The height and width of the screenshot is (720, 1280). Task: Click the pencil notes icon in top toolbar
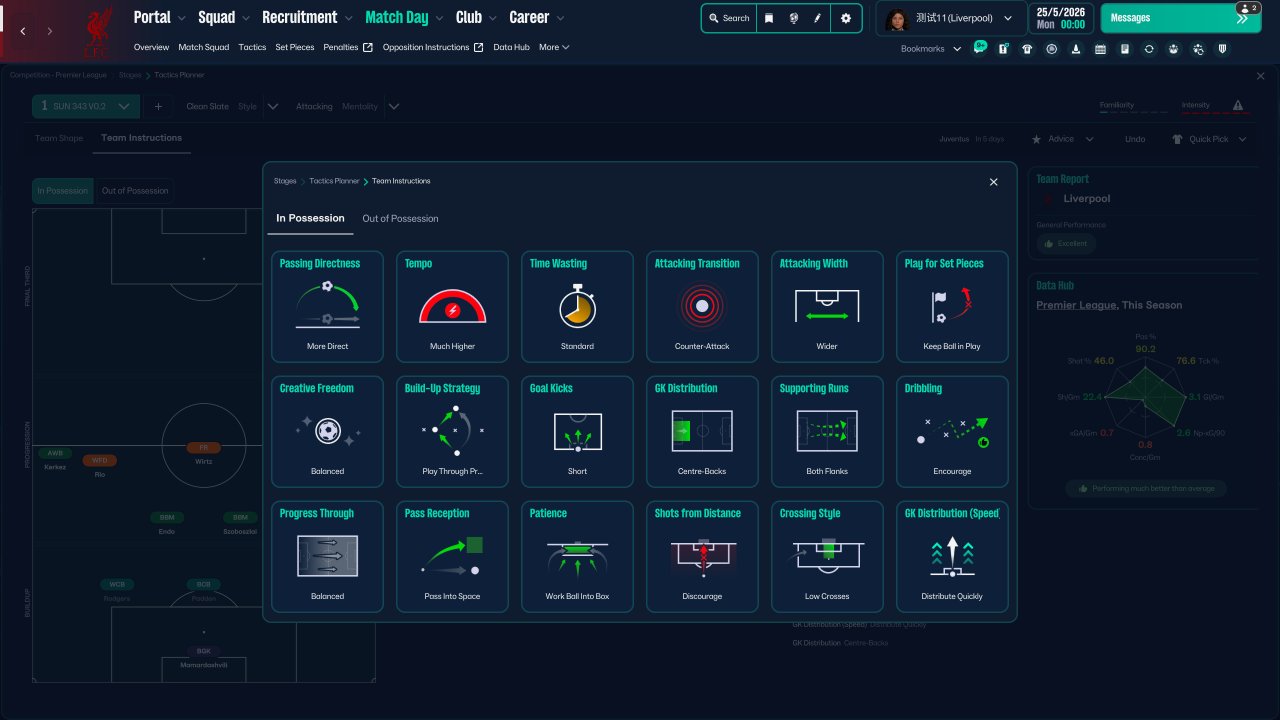[817, 18]
